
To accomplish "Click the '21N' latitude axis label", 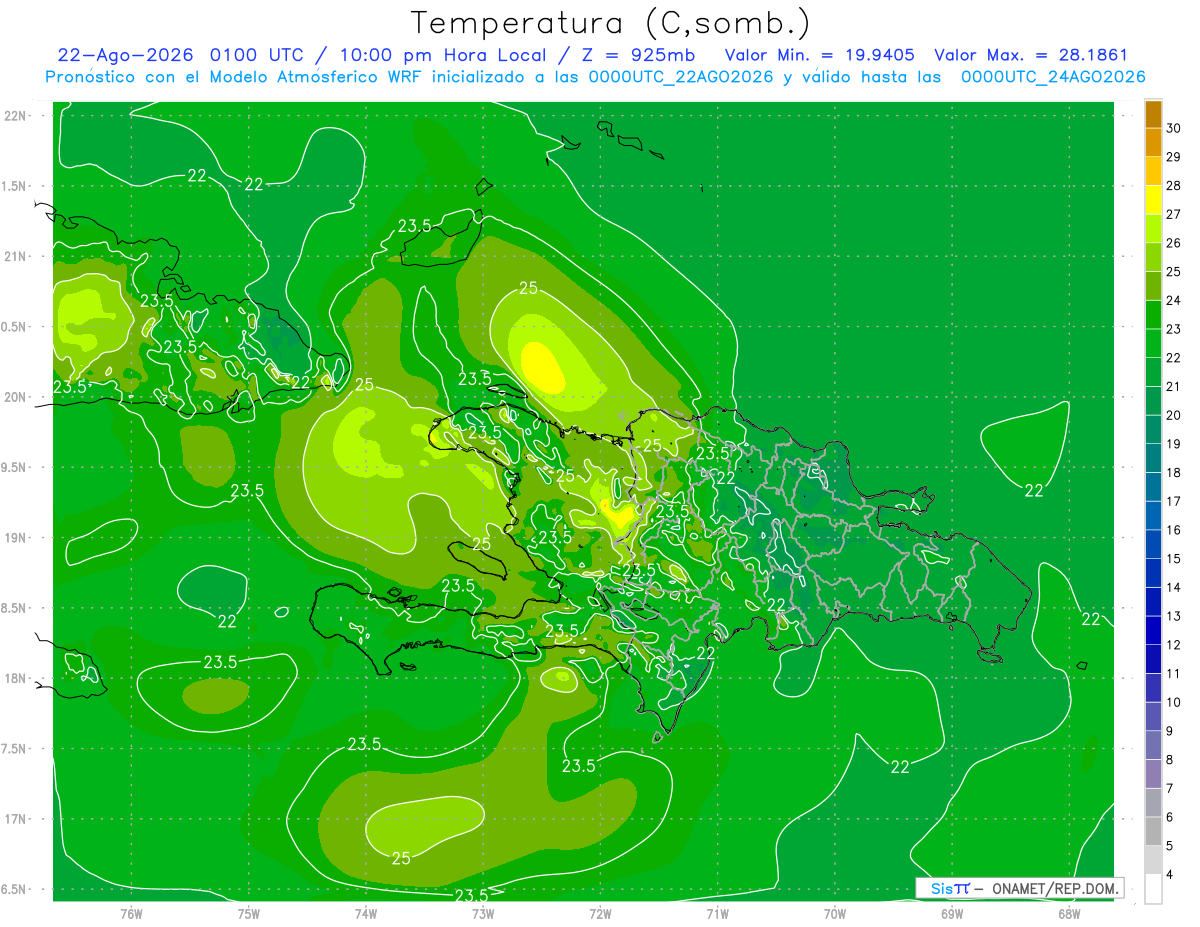I will (15, 256).
